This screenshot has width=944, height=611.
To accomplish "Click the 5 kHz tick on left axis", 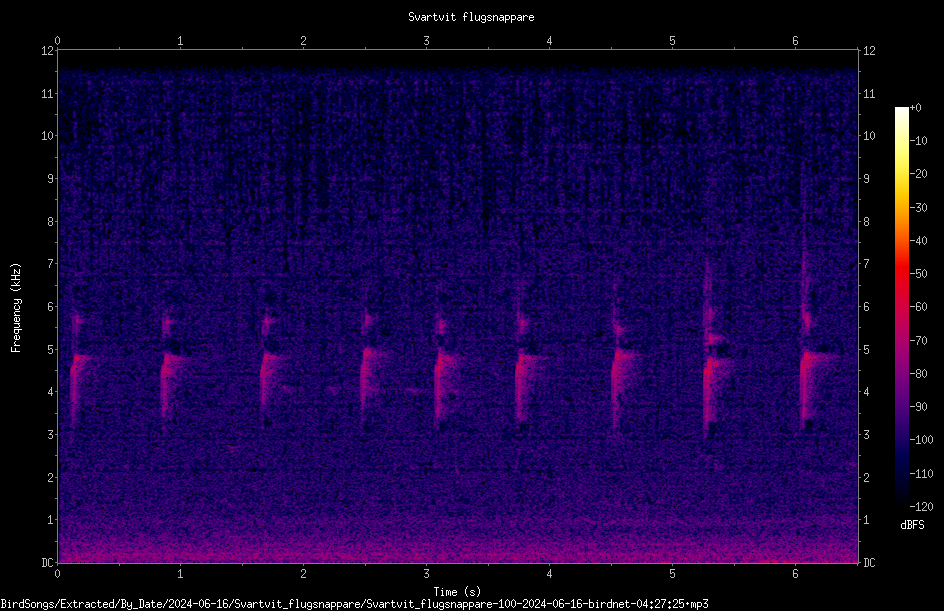I will [x=51, y=349].
